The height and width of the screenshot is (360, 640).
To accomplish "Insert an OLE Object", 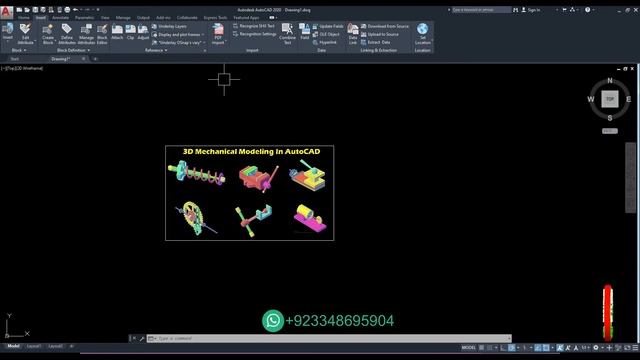I will 326,34.
